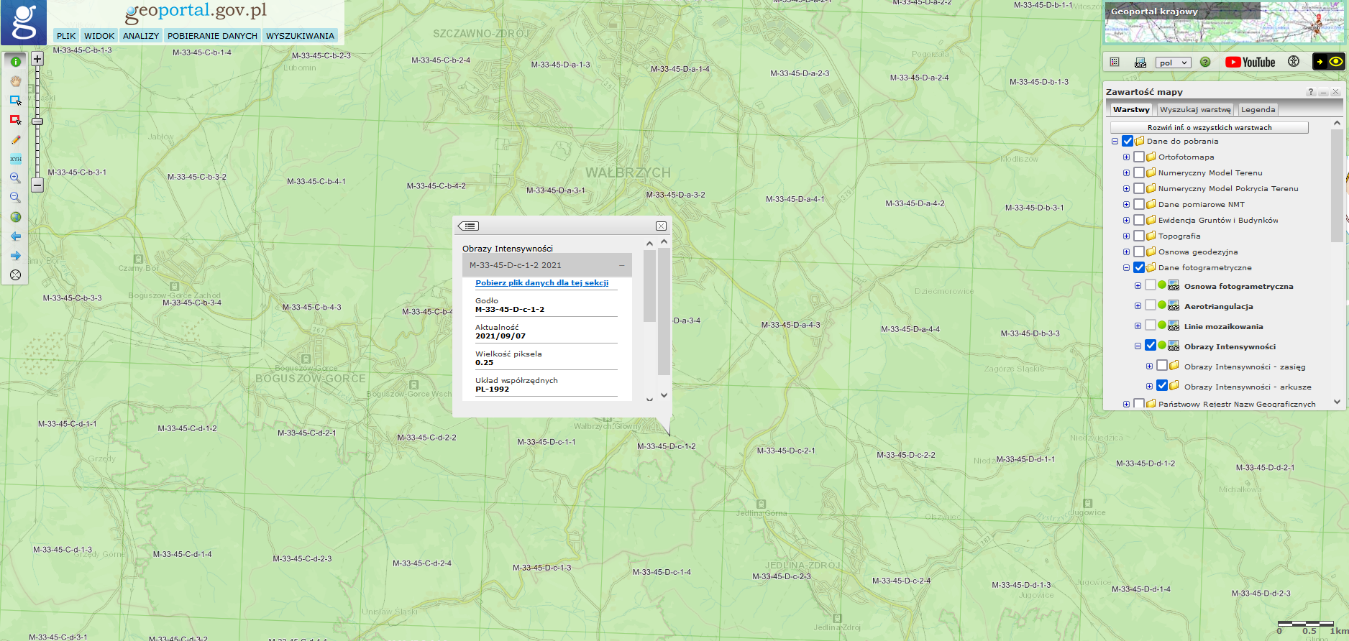Open the YouTube channel icon
The image size is (1349, 641).
[1250, 62]
